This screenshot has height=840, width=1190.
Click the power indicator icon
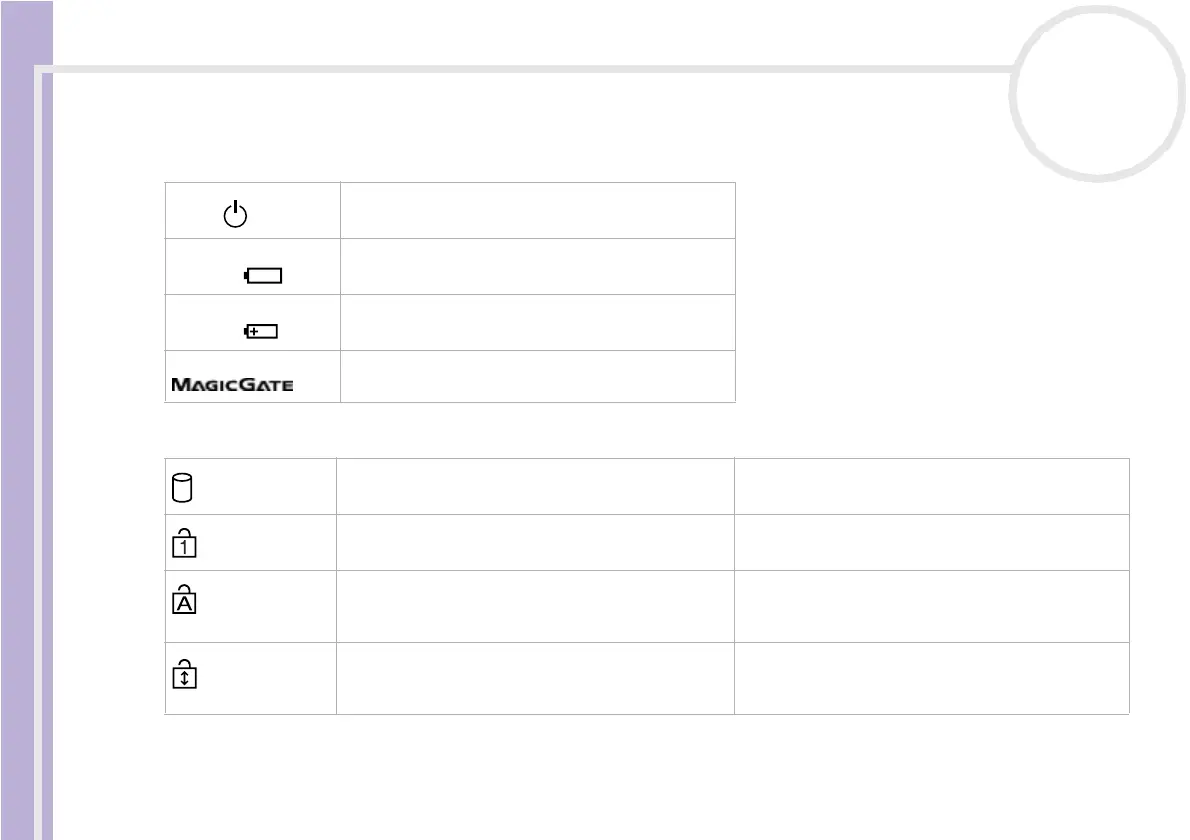[x=234, y=213]
